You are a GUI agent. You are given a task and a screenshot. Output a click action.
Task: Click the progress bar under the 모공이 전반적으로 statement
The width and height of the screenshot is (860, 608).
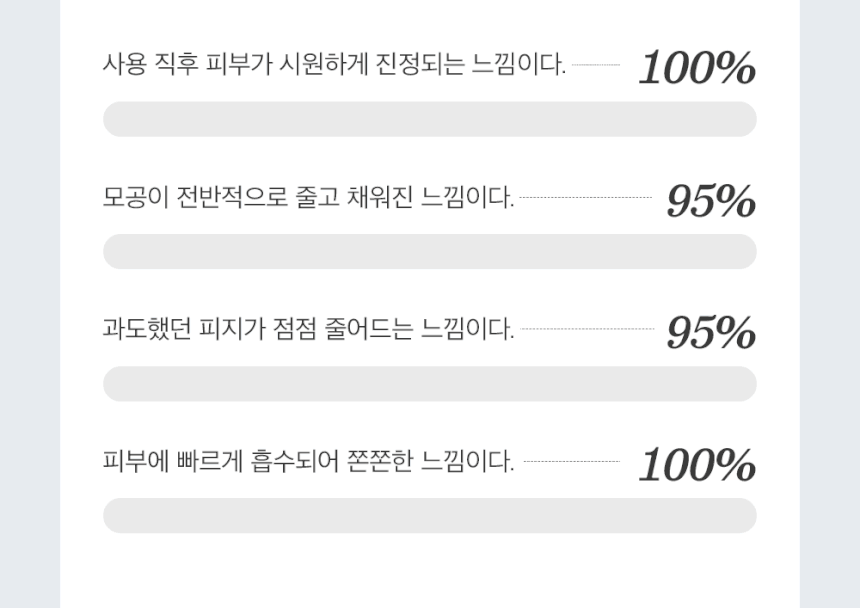[430, 252]
